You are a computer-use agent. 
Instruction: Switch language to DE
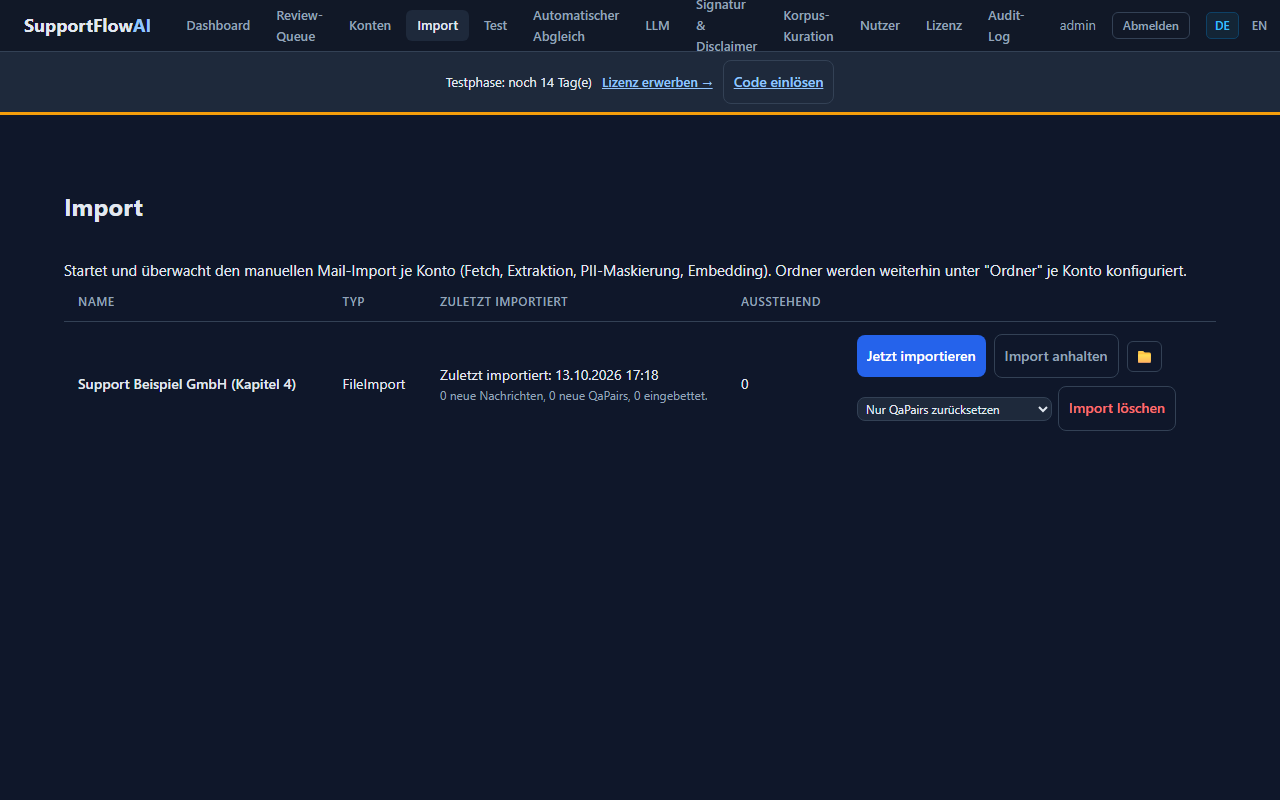(x=1222, y=26)
